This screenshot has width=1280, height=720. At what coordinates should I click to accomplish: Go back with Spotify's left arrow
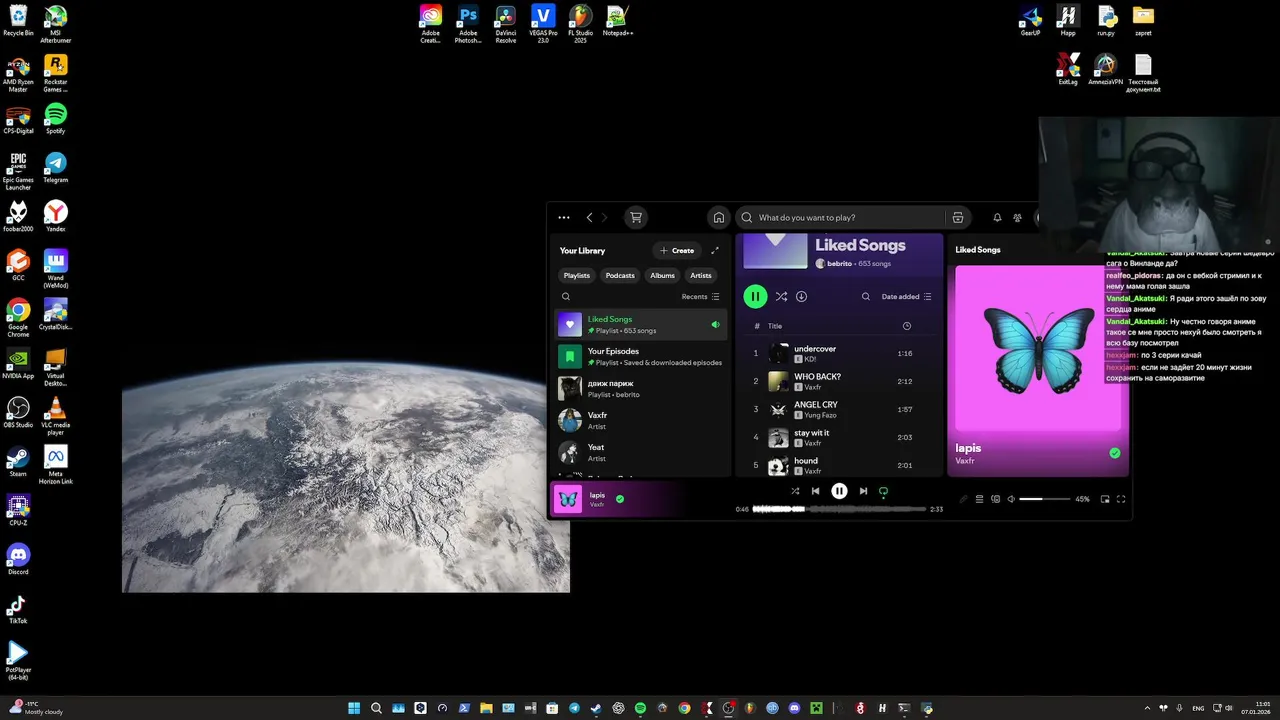click(x=589, y=217)
